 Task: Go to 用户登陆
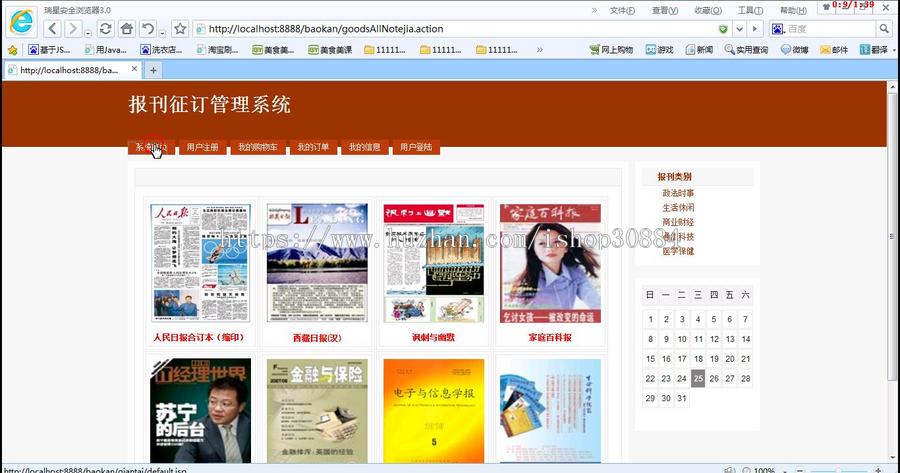point(416,147)
